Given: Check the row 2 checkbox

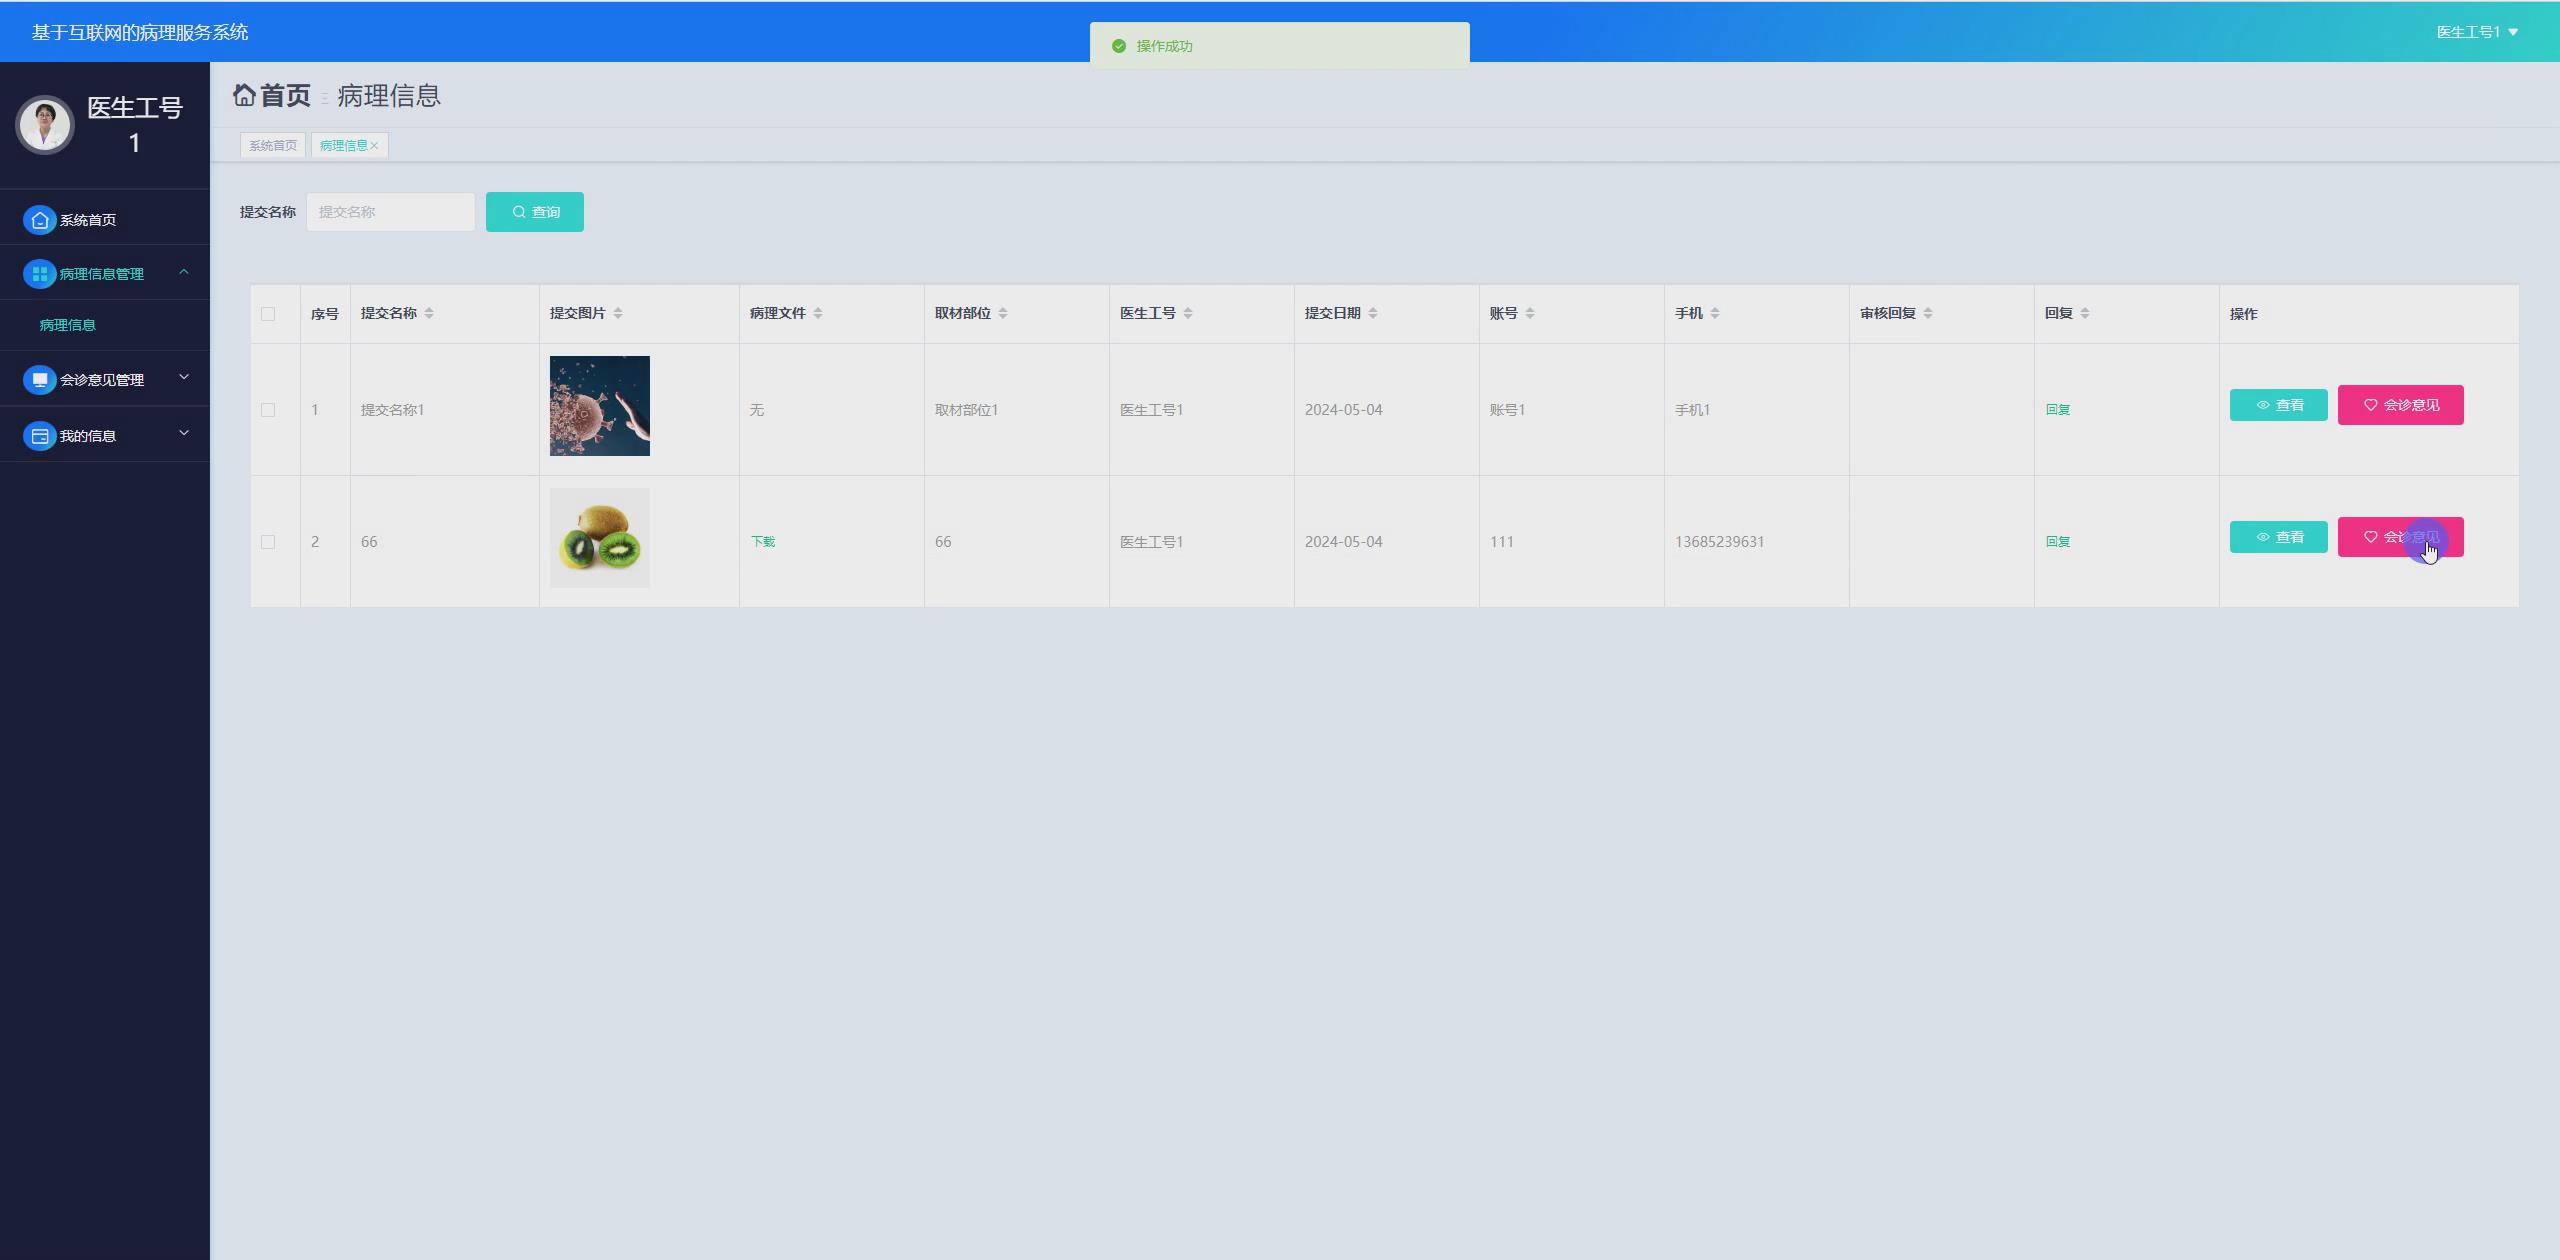Looking at the screenshot, I should [268, 542].
